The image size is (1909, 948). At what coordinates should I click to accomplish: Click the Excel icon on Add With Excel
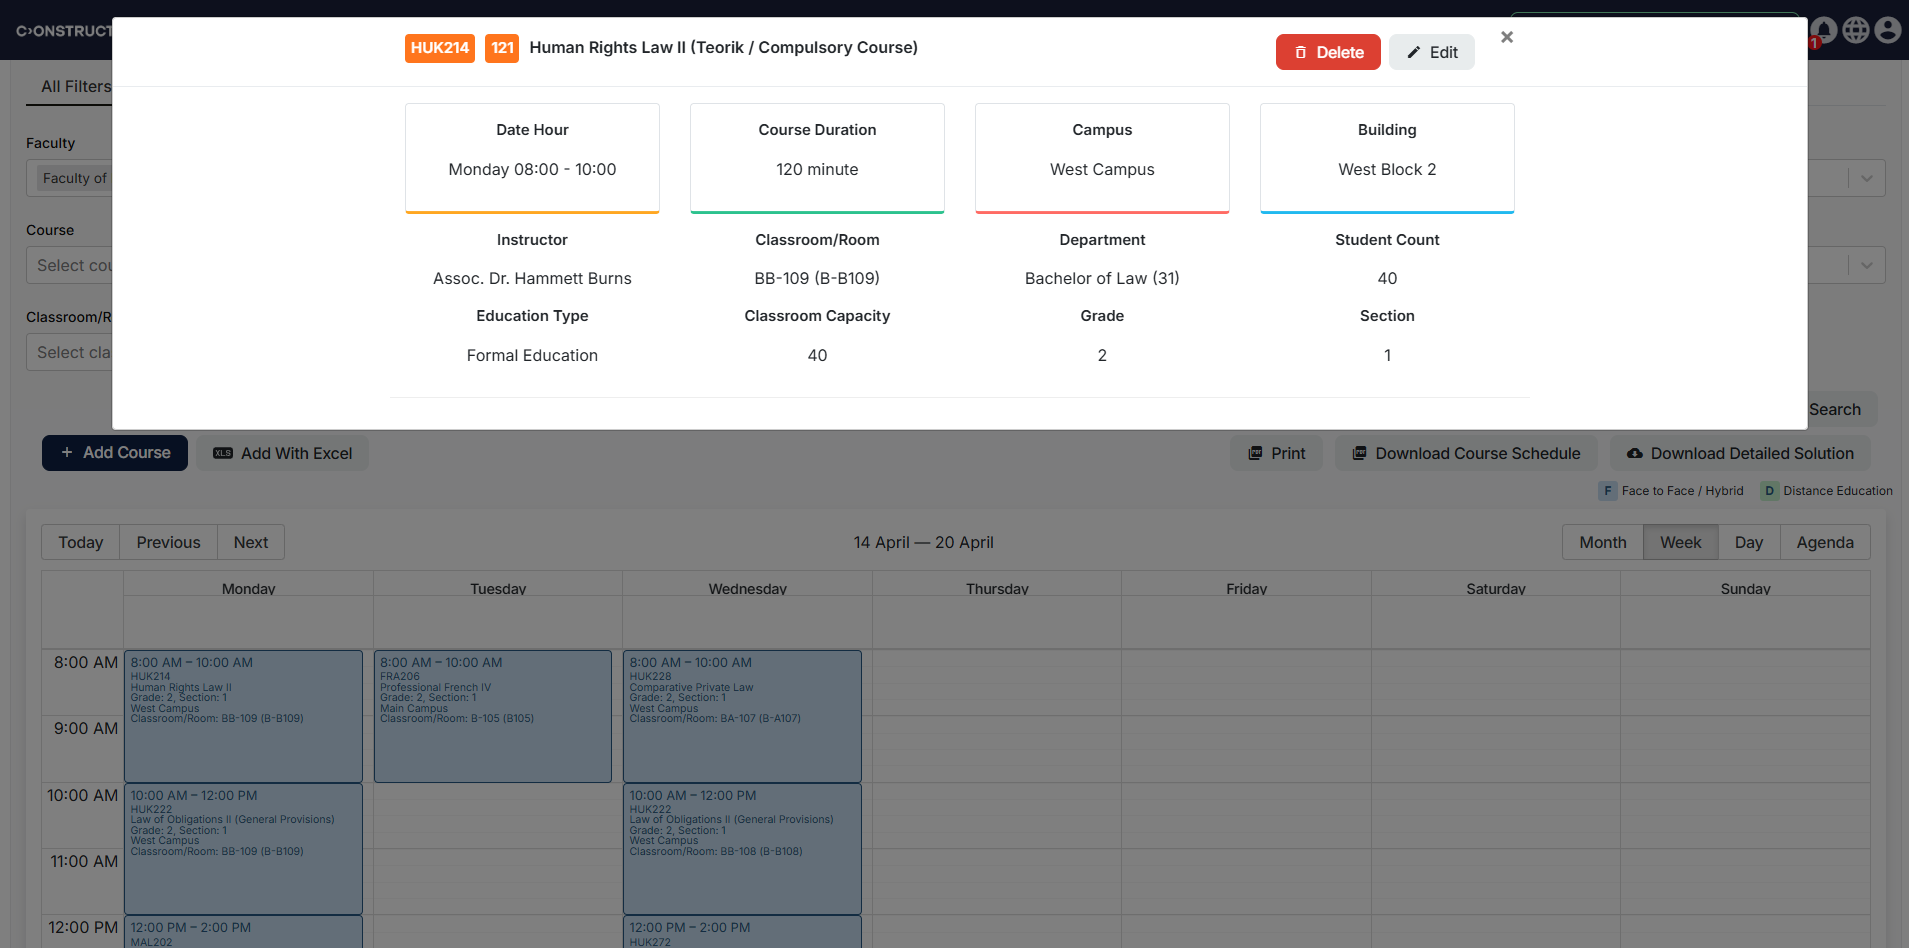click(x=222, y=453)
